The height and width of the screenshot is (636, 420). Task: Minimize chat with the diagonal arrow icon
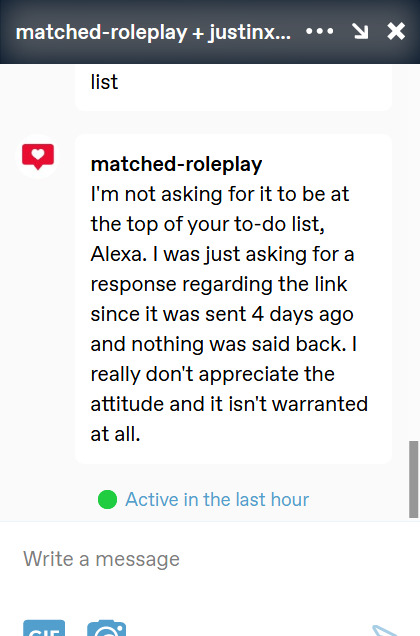click(x=360, y=31)
